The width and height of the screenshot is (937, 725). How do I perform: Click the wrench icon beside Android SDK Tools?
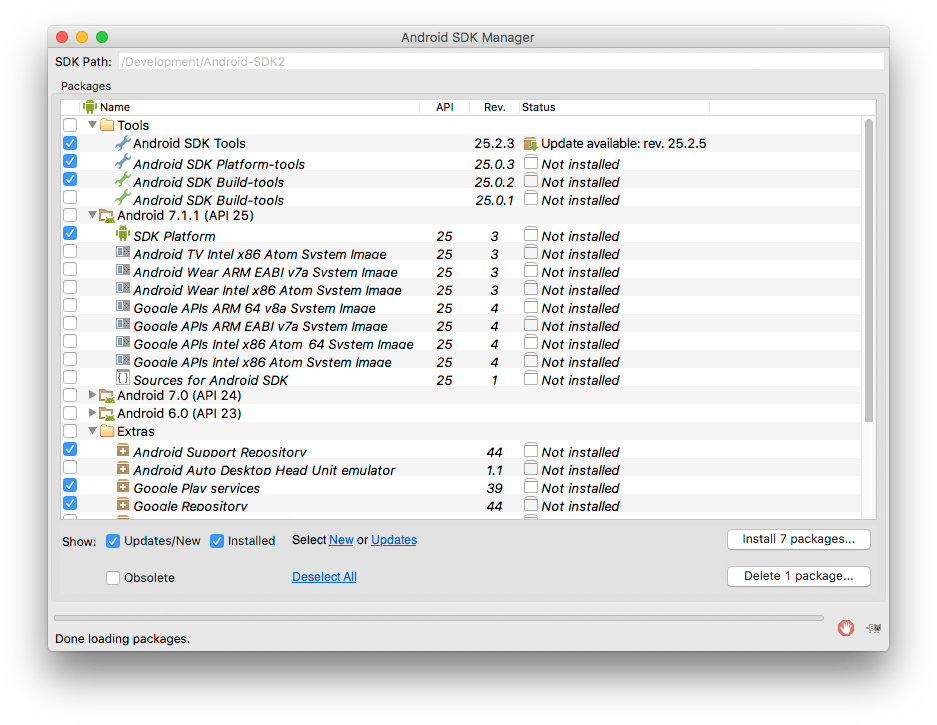(x=123, y=143)
